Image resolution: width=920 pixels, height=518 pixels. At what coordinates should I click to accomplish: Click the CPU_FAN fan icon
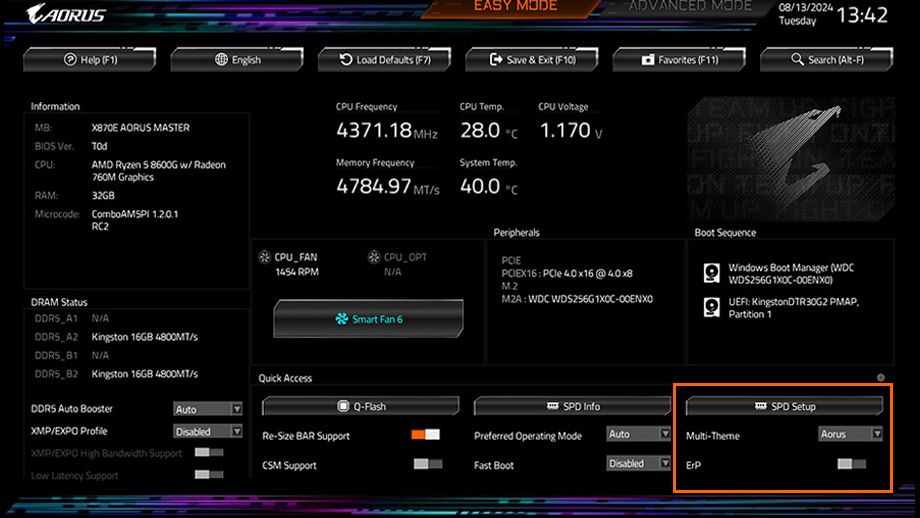pyautogui.click(x=264, y=257)
